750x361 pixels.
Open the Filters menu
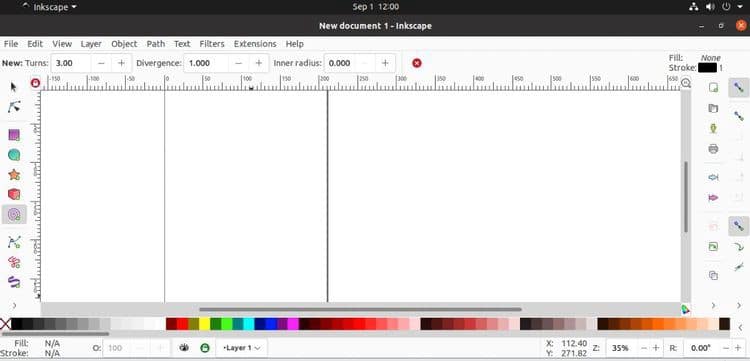pos(212,44)
